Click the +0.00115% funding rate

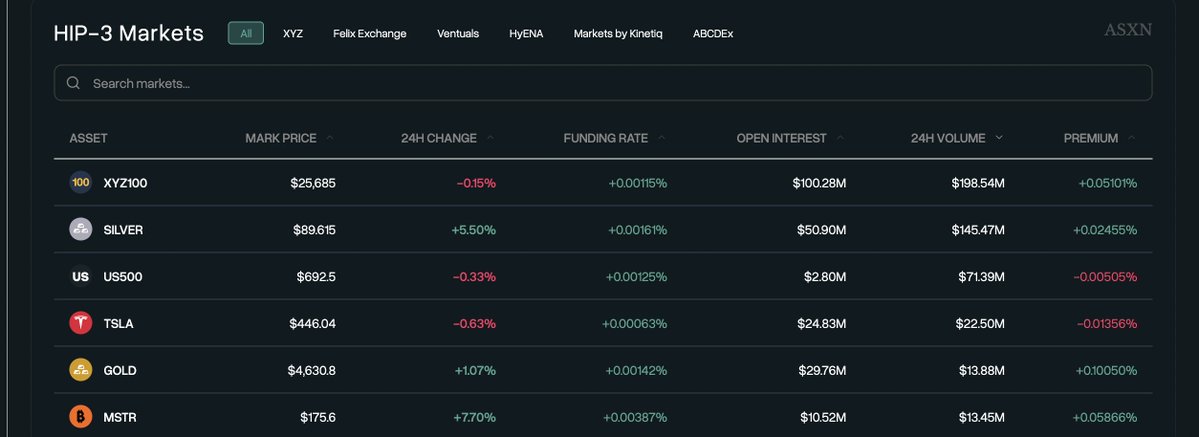pyautogui.click(x=638, y=183)
